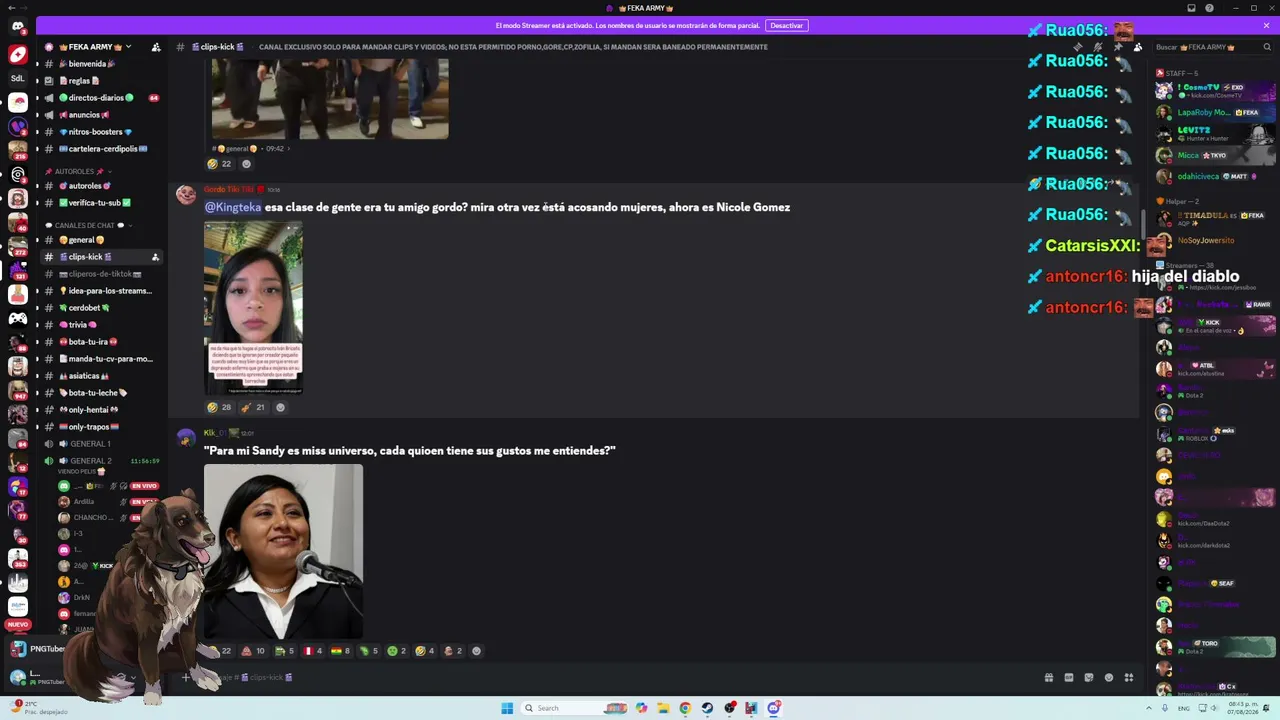Screen dimensions: 1280x720
Task: Open the walking people video thumbnail
Action: [x=330, y=99]
